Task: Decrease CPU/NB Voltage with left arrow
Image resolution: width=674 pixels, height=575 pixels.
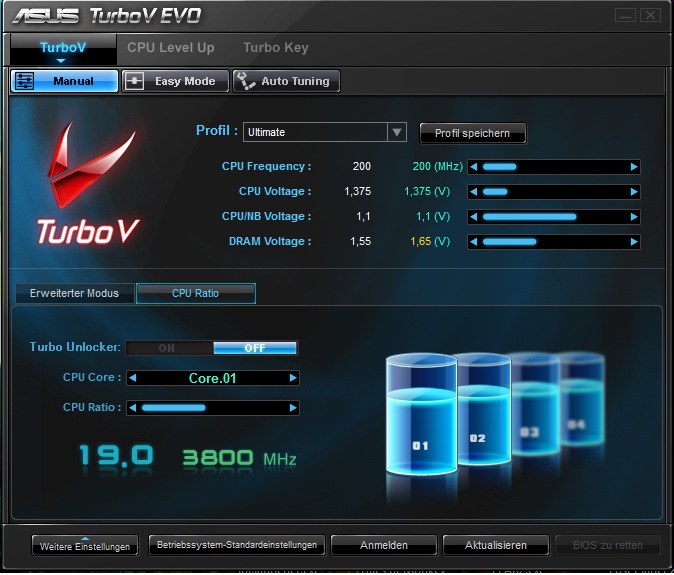Action: pyautogui.click(x=473, y=217)
